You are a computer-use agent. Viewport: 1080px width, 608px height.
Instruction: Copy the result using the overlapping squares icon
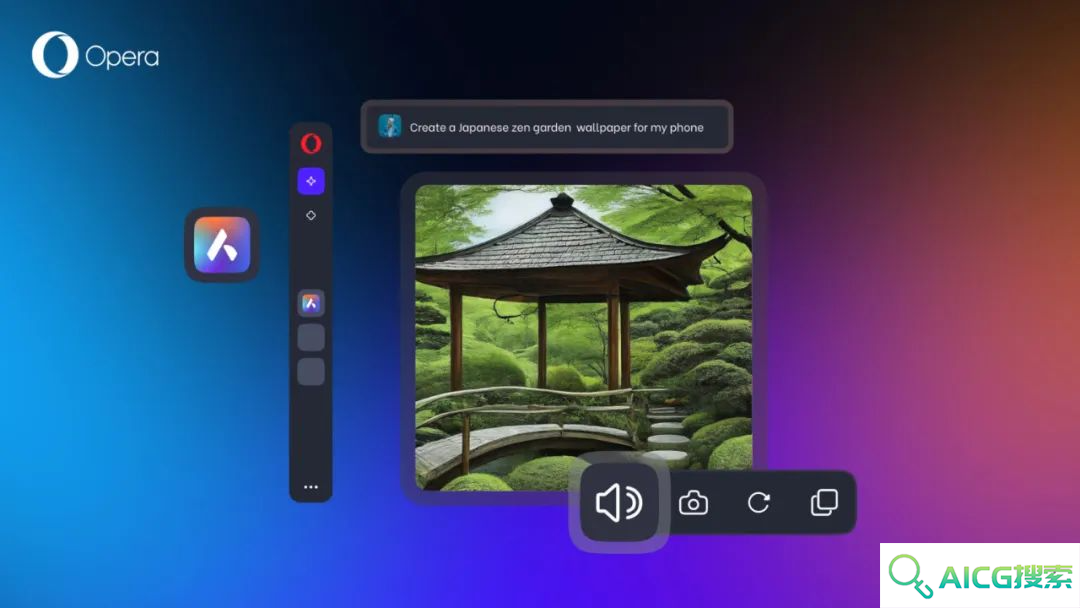(824, 503)
